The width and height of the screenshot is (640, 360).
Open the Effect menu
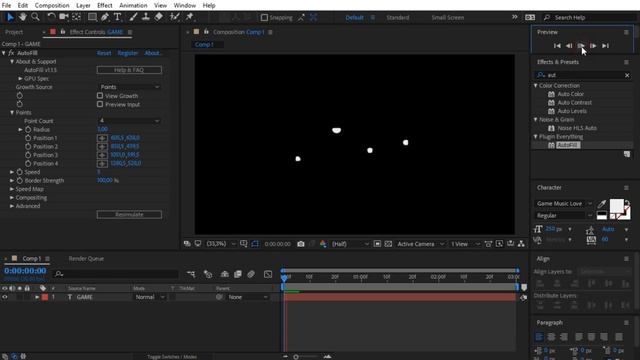pos(104,5)
